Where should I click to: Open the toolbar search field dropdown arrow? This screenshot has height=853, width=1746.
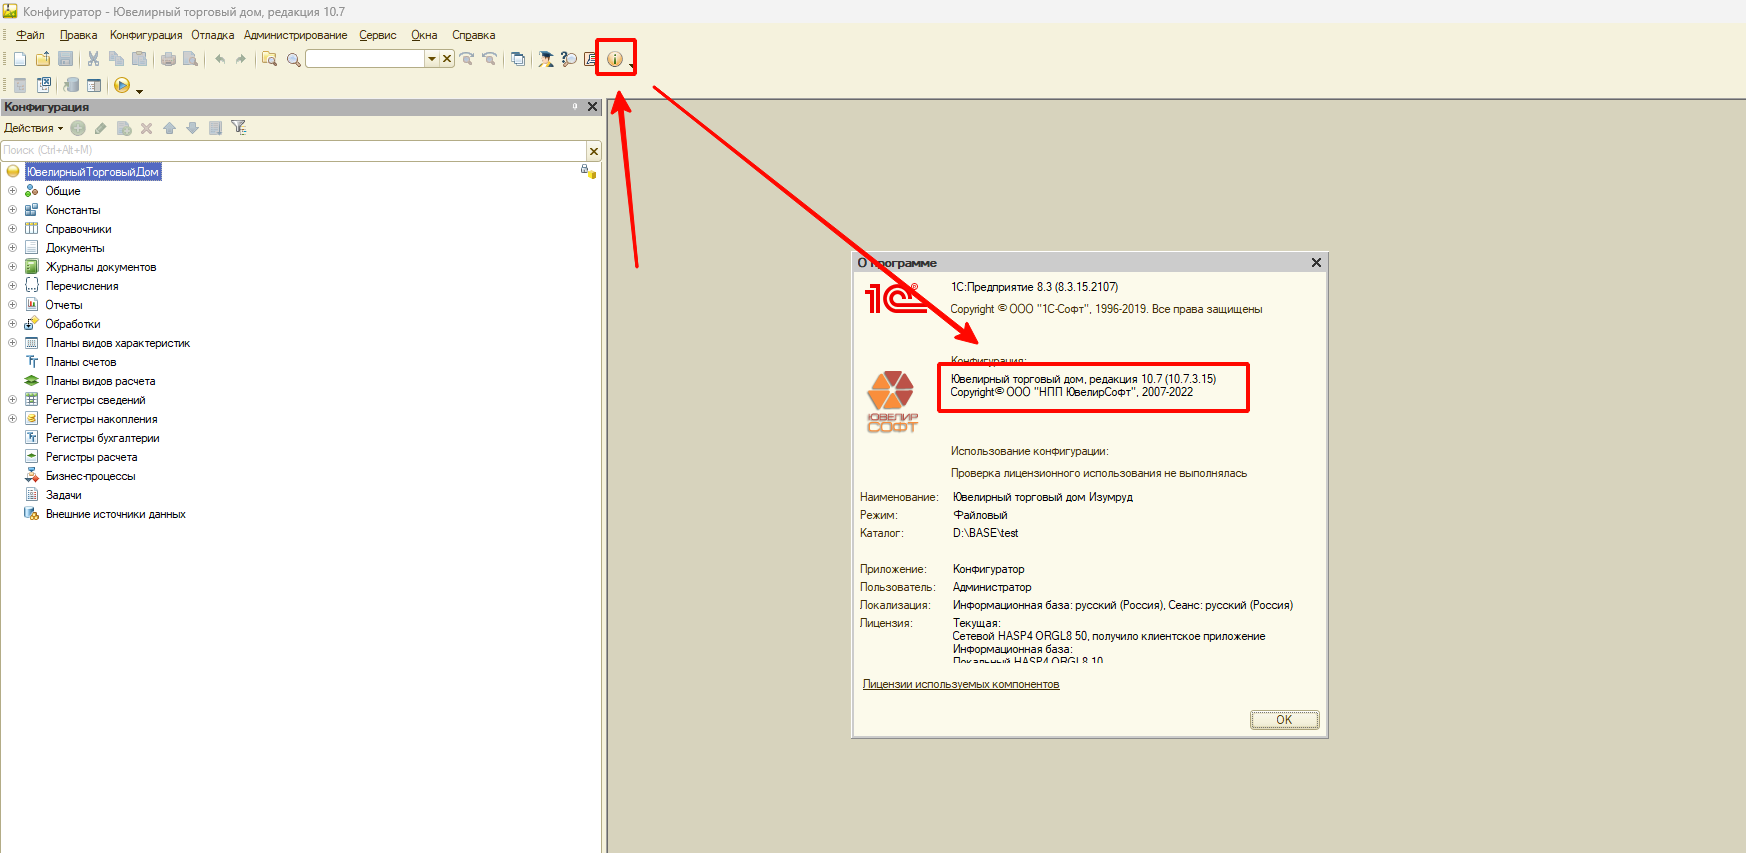[432, 59]
